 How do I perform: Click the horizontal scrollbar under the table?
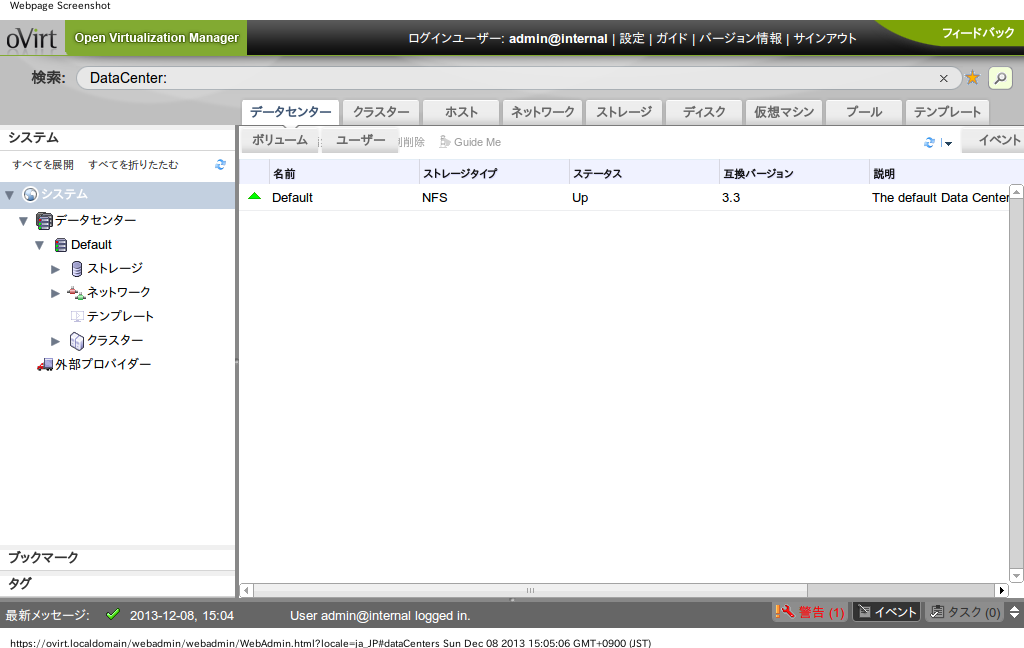click(x=530, y=590)
